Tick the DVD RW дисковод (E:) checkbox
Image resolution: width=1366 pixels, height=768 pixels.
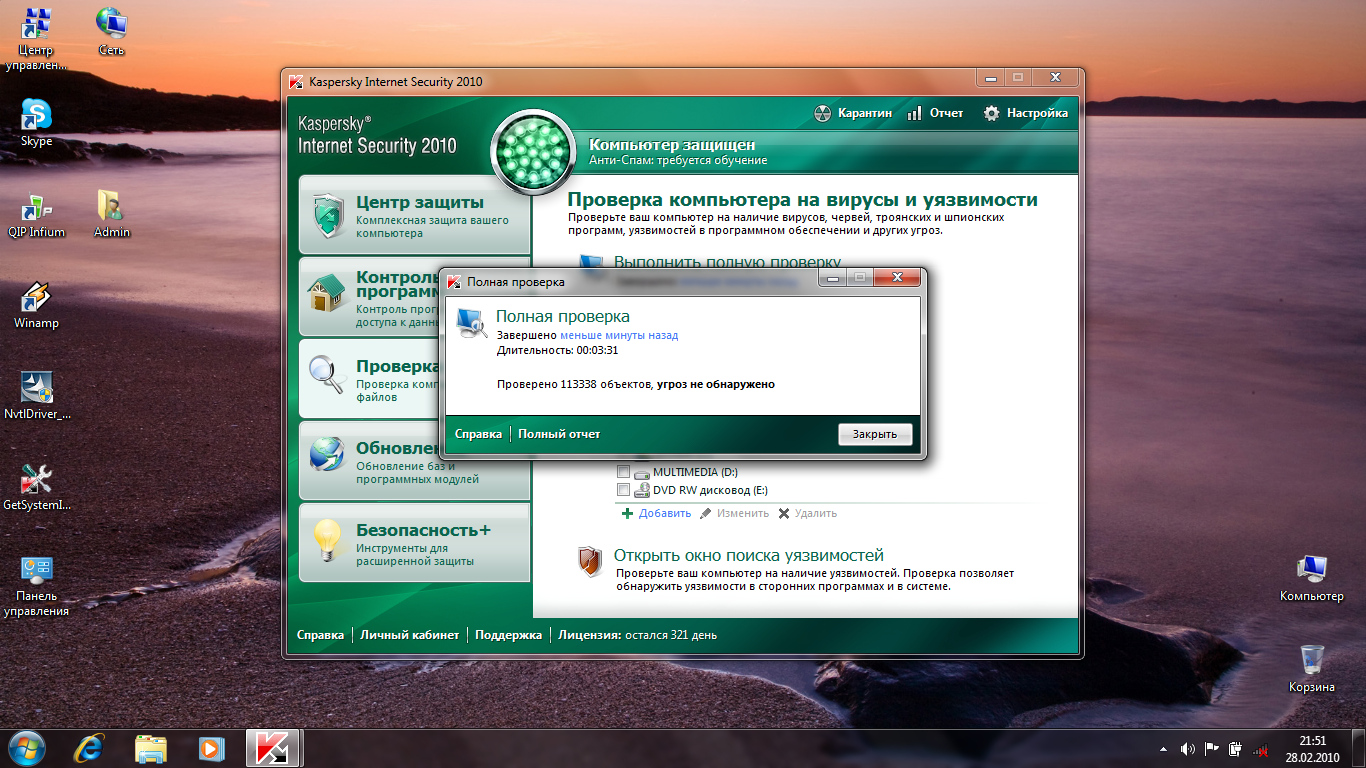(623, 490)
